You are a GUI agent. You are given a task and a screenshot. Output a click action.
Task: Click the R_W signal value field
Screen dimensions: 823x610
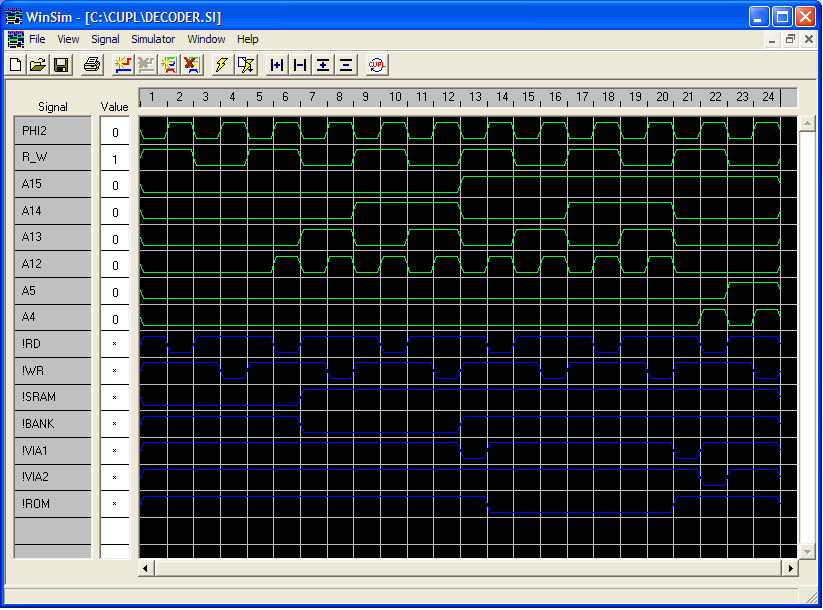(115, 158)
